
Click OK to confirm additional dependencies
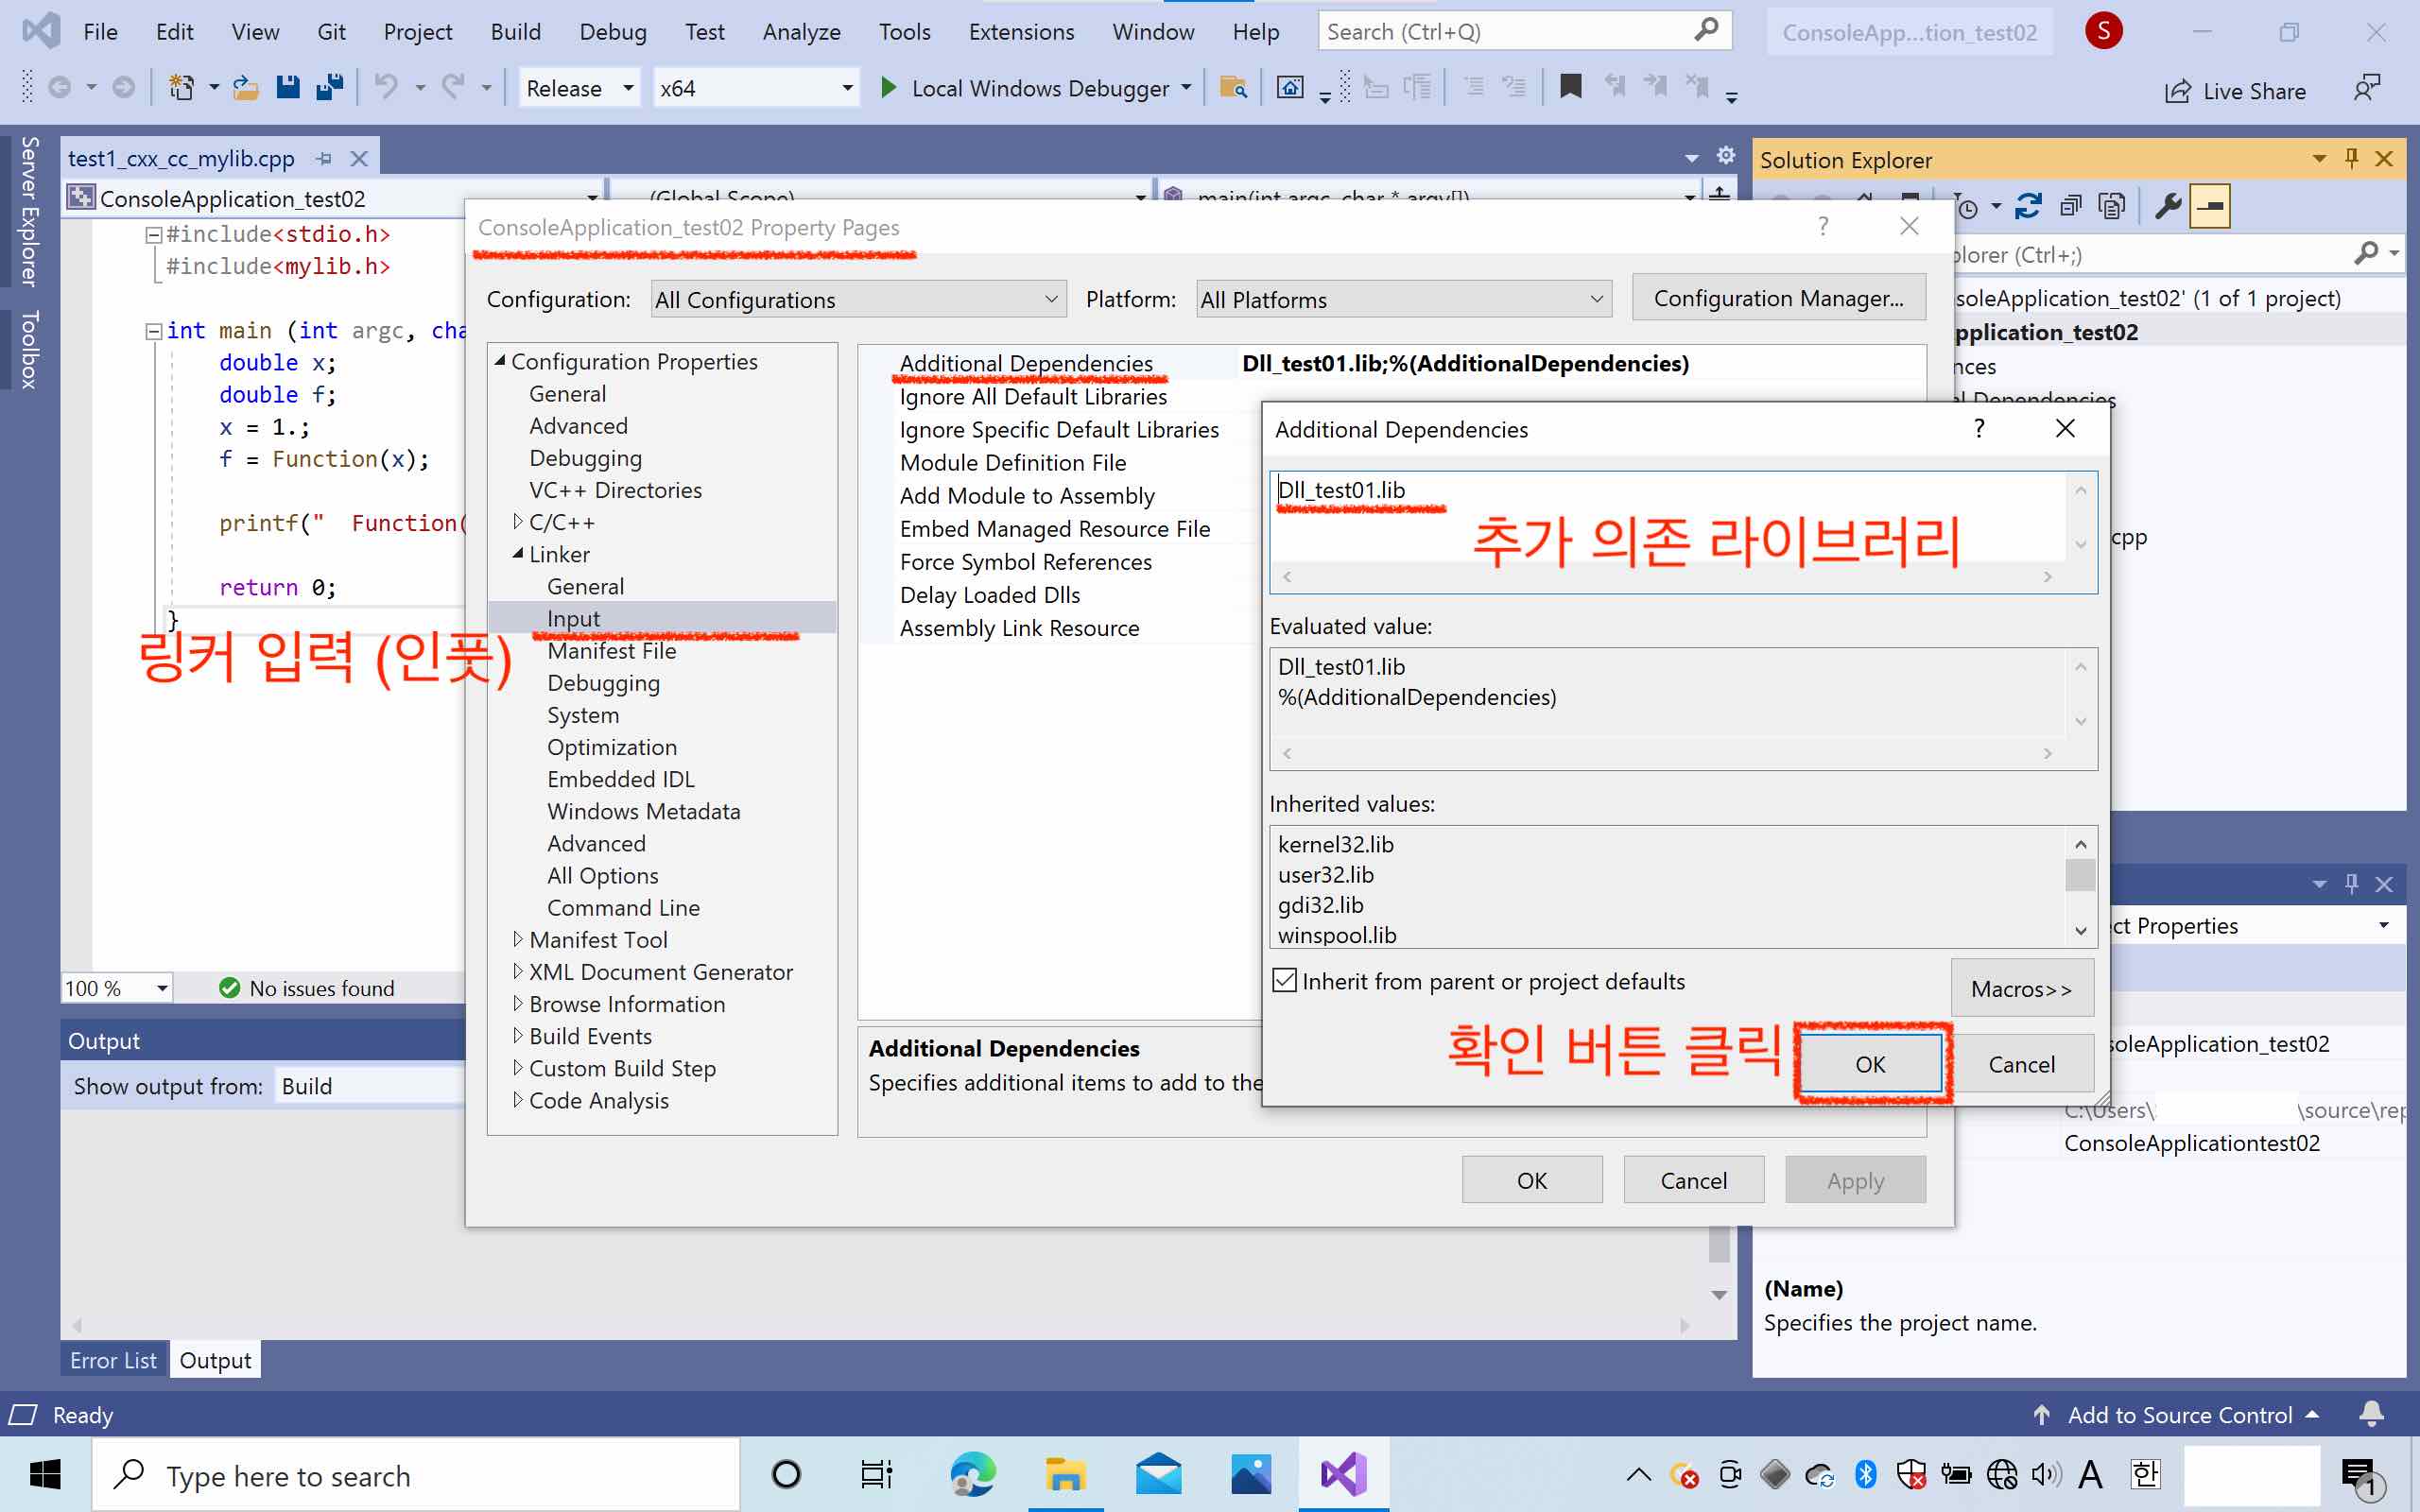tap(1870, 1064)
